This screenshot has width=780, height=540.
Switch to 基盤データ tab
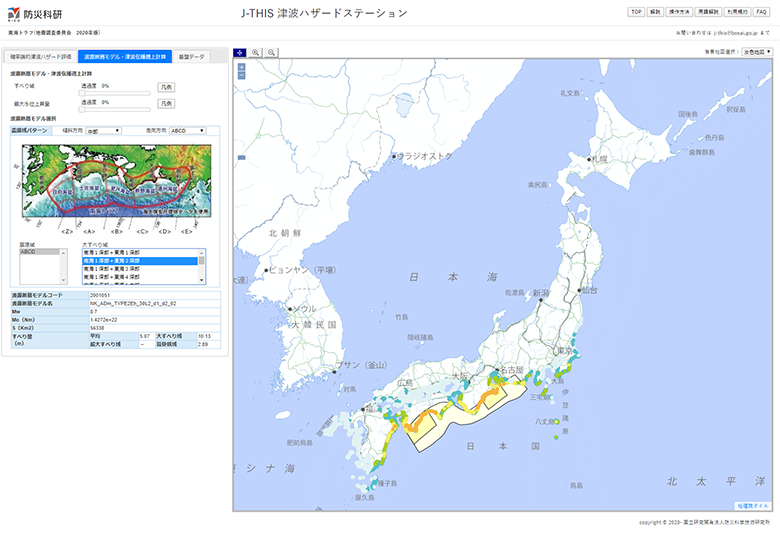point(191,57)
